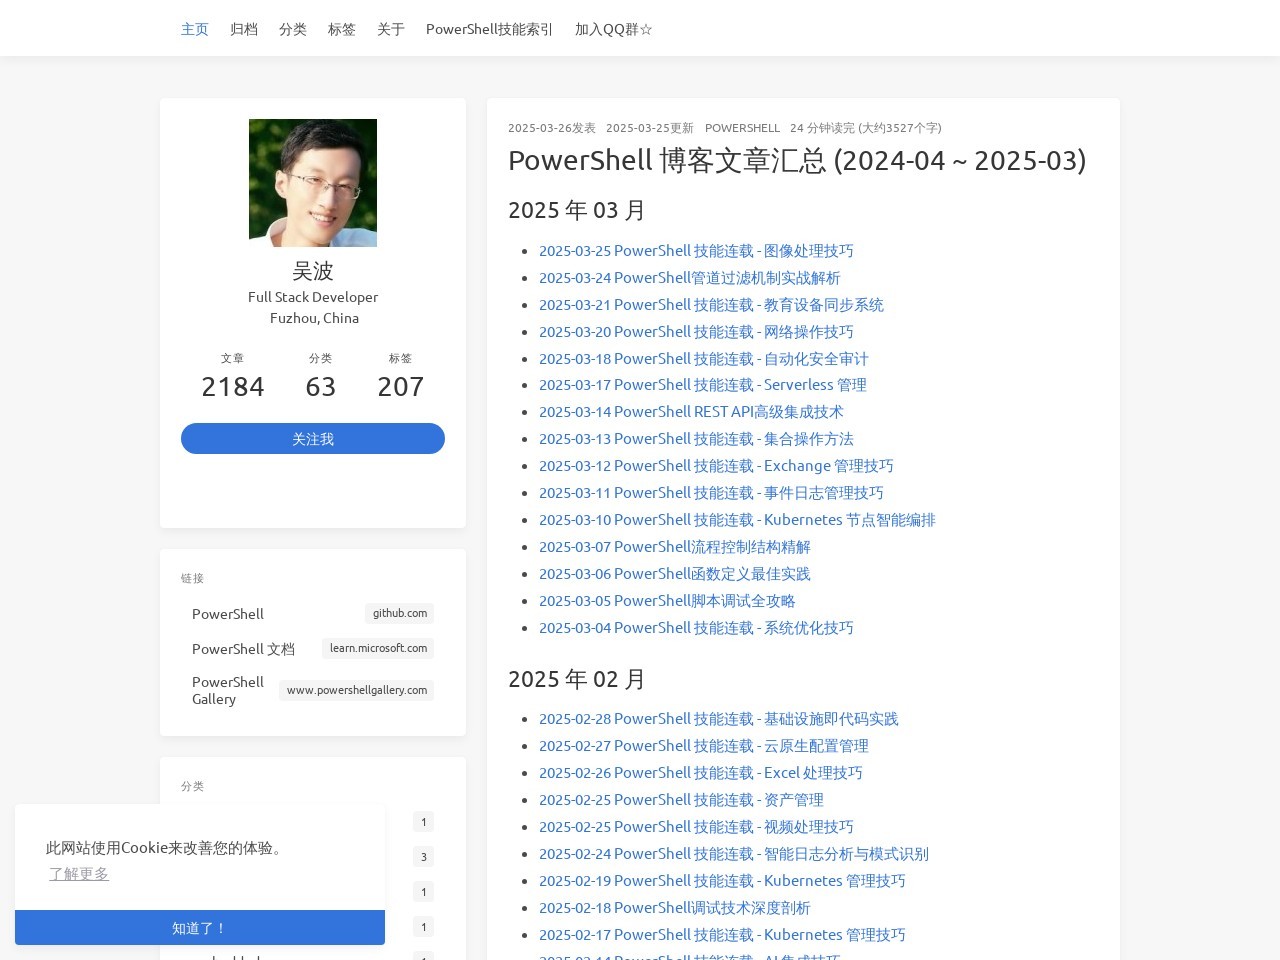Open the 2025-03-25 图像处理技巧 article
Screen dimensions: 1280x960
[x=696, y=251]
